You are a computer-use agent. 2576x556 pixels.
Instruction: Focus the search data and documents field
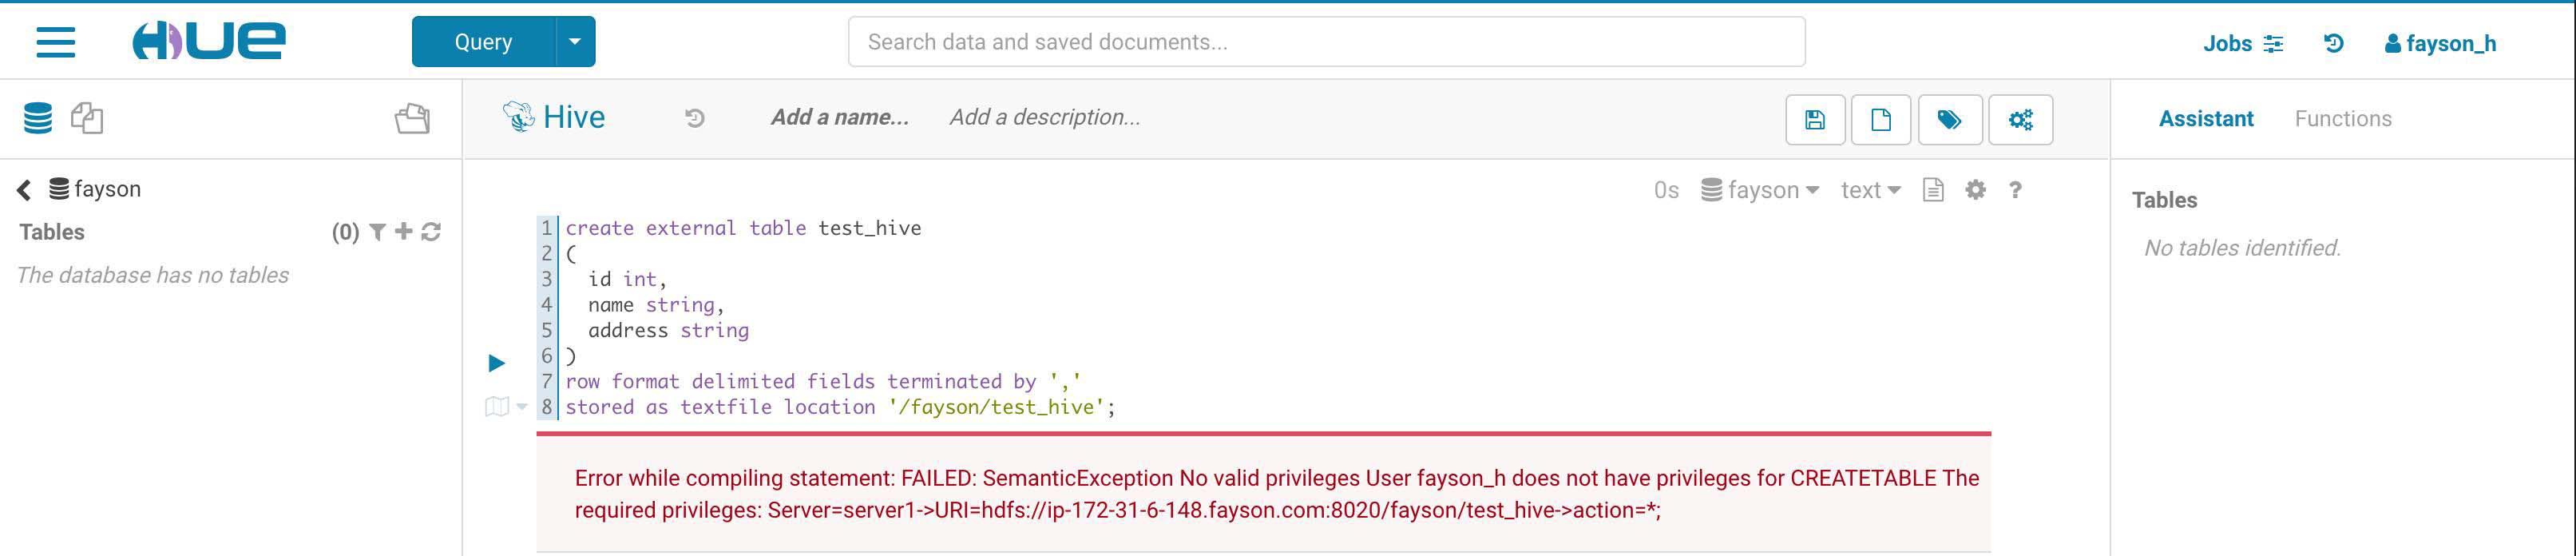click(x=1326, y=42)
